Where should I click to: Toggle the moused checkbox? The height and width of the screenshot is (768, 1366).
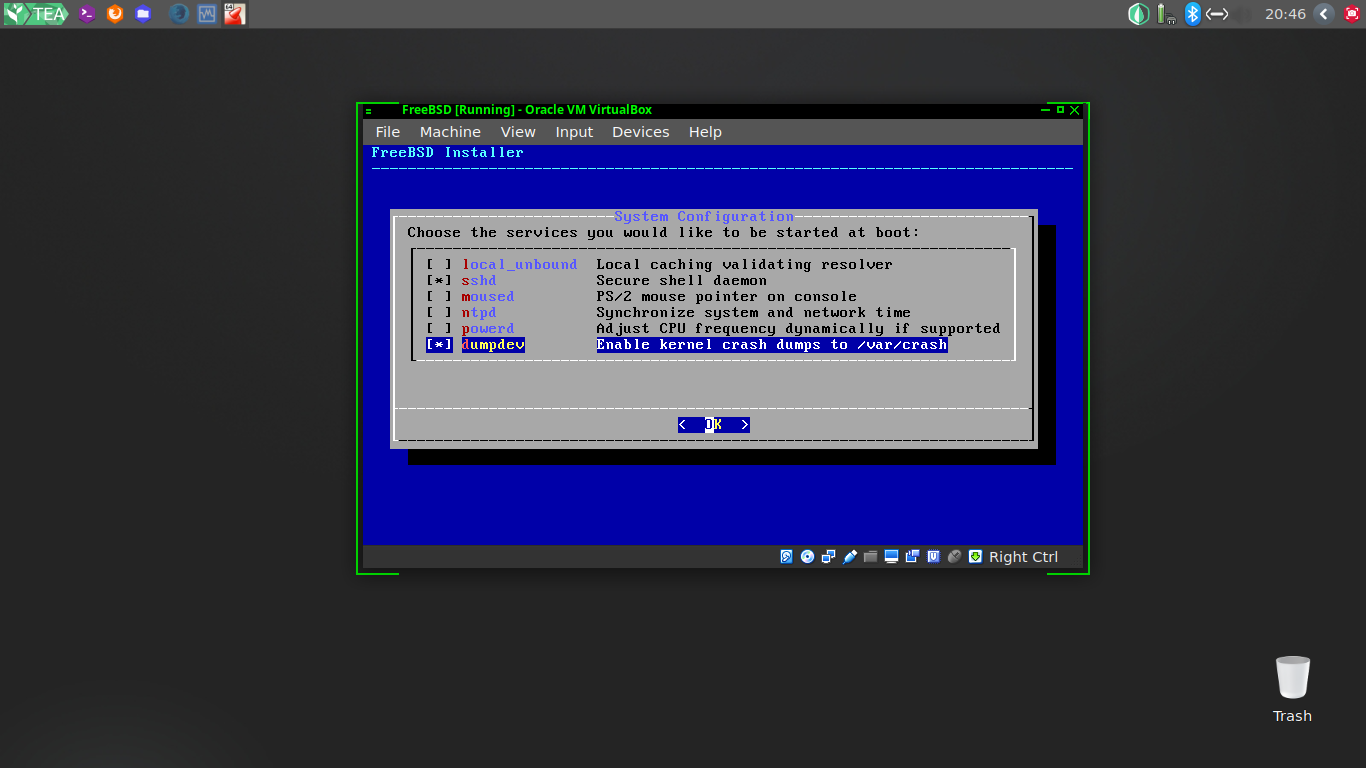point(439,297)
